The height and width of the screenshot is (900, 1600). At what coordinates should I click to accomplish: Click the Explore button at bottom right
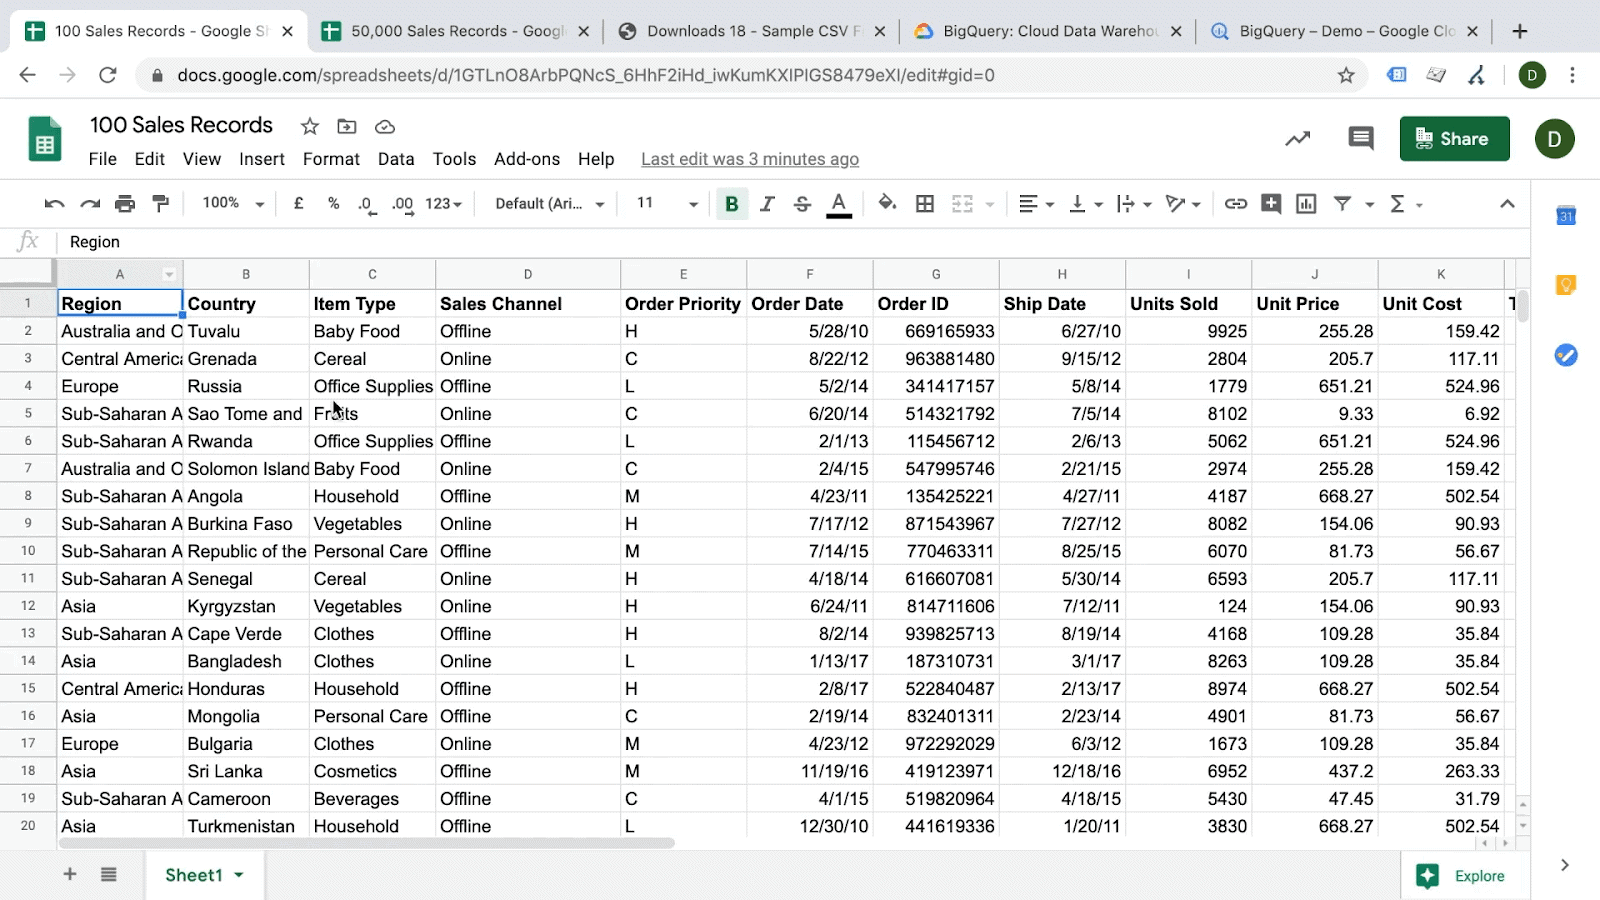1465,875
